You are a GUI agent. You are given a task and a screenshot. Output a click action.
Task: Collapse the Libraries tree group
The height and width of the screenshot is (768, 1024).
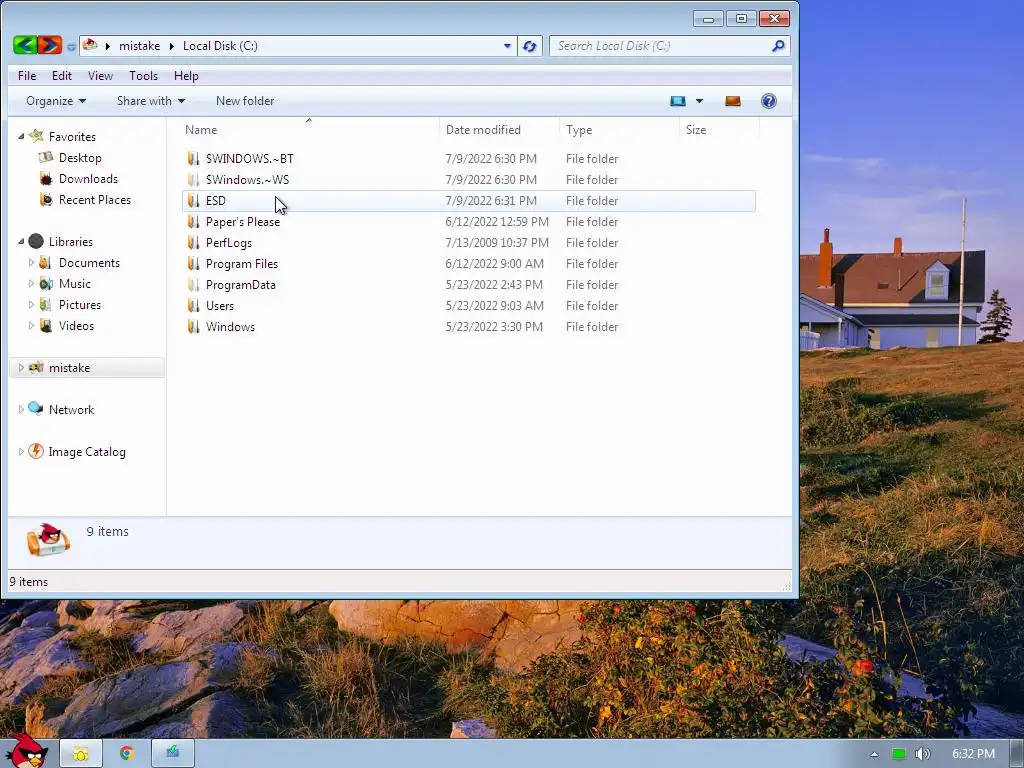(21, 242)
